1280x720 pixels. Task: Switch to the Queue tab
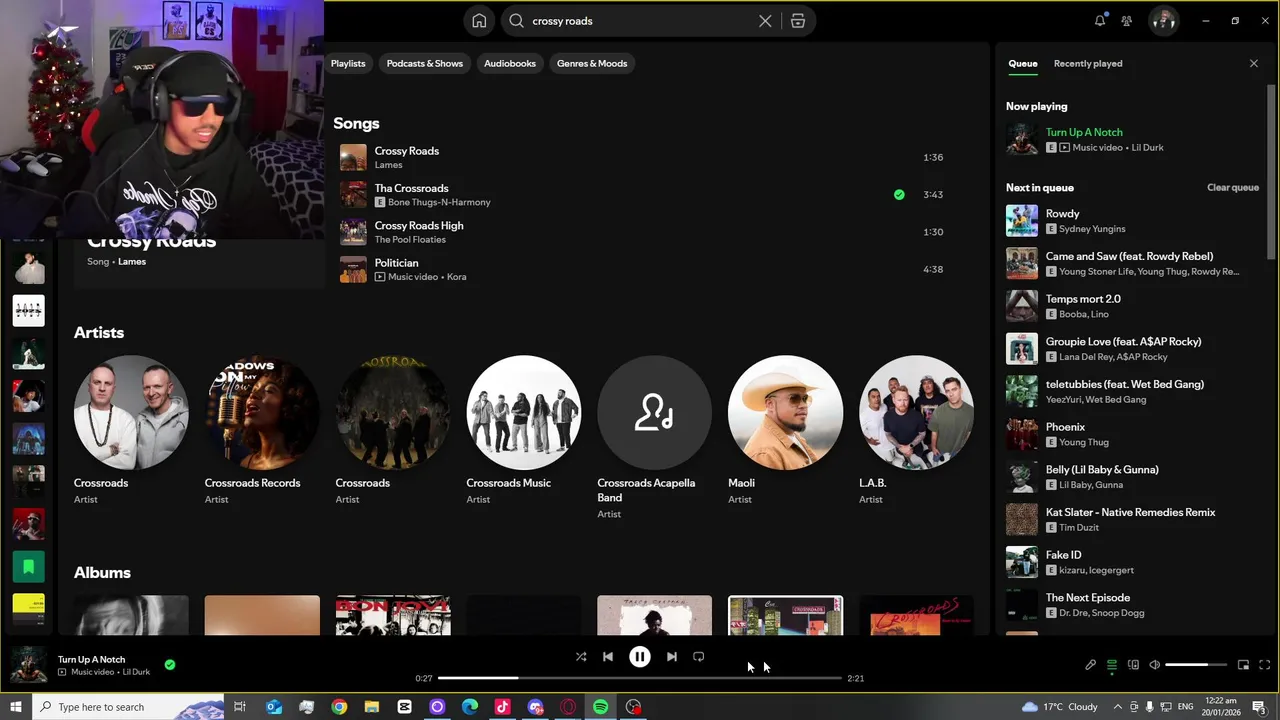tap(1022, 63)
